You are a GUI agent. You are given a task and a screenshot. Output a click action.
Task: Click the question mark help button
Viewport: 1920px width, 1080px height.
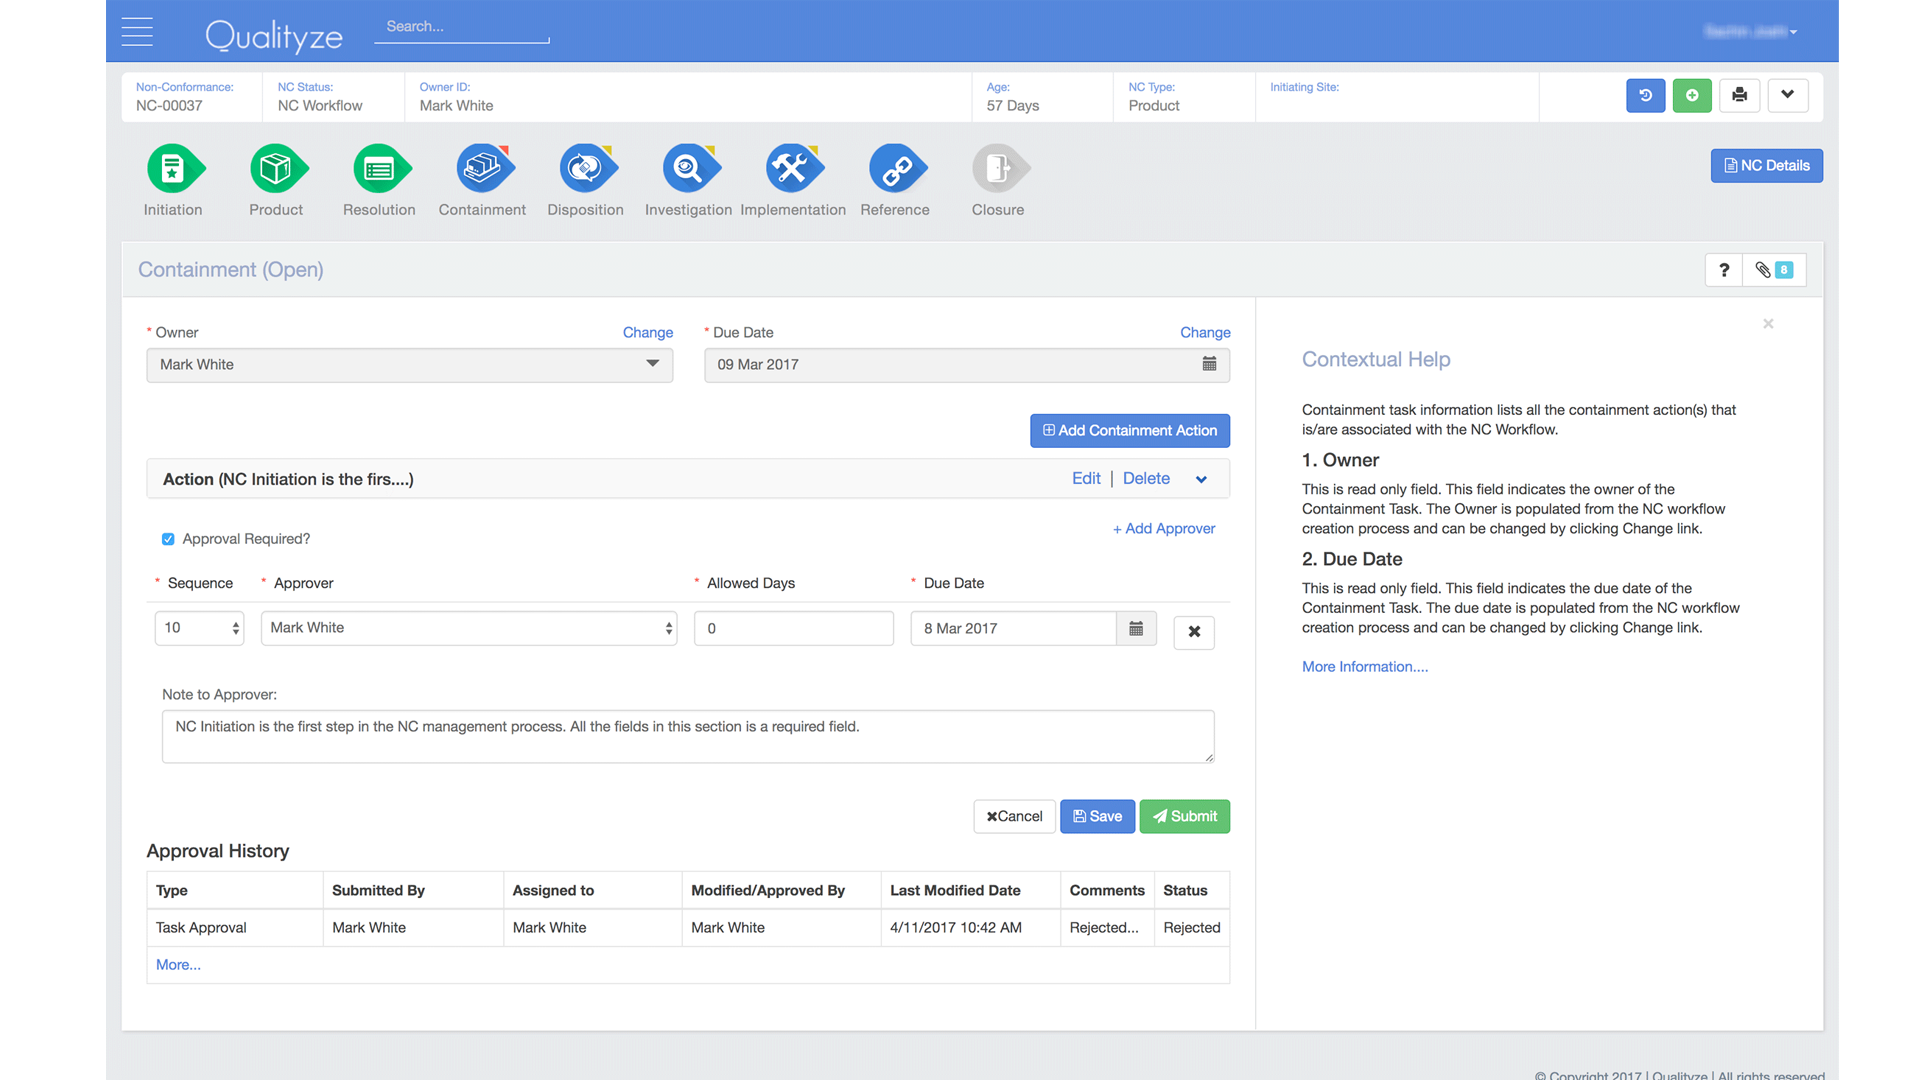pos(1724,270)
